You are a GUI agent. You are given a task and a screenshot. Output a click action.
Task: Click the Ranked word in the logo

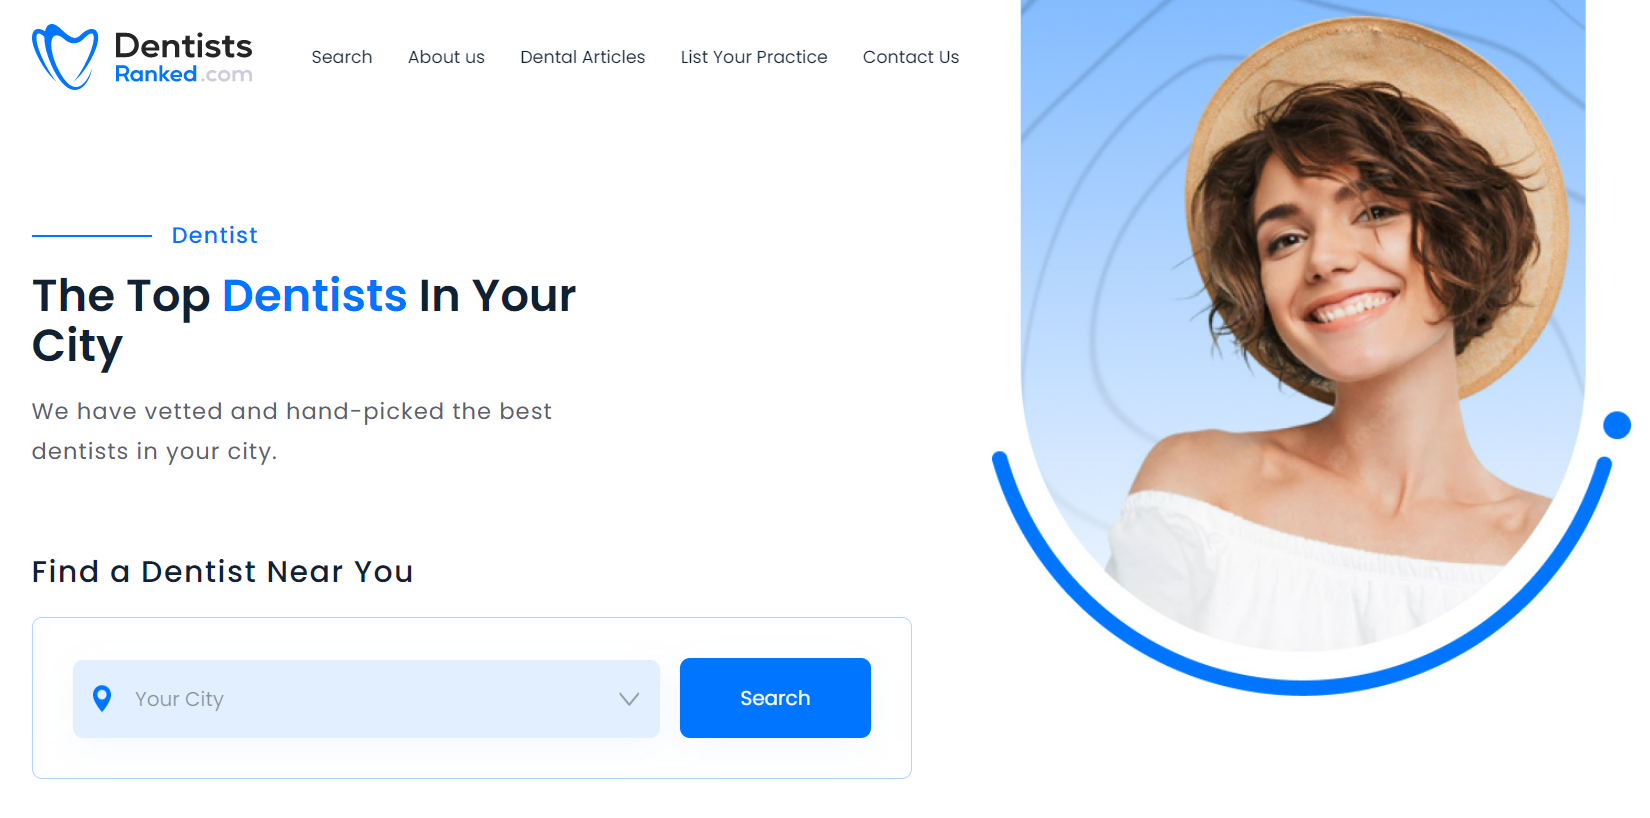coord(155,74)
